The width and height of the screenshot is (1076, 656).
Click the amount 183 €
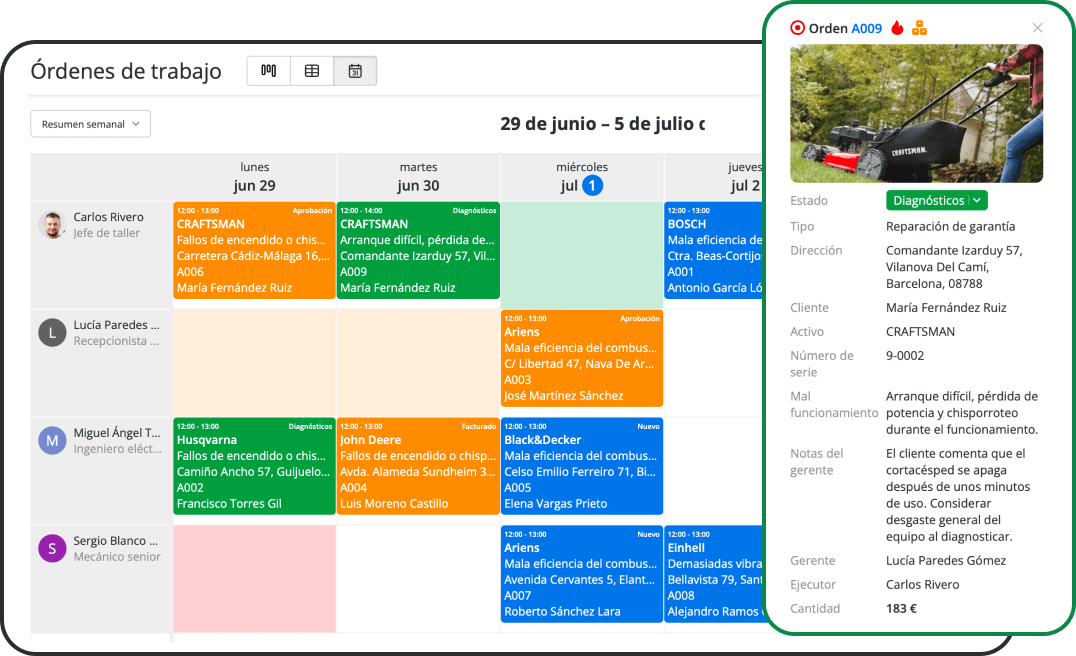(x=901, y=609)
